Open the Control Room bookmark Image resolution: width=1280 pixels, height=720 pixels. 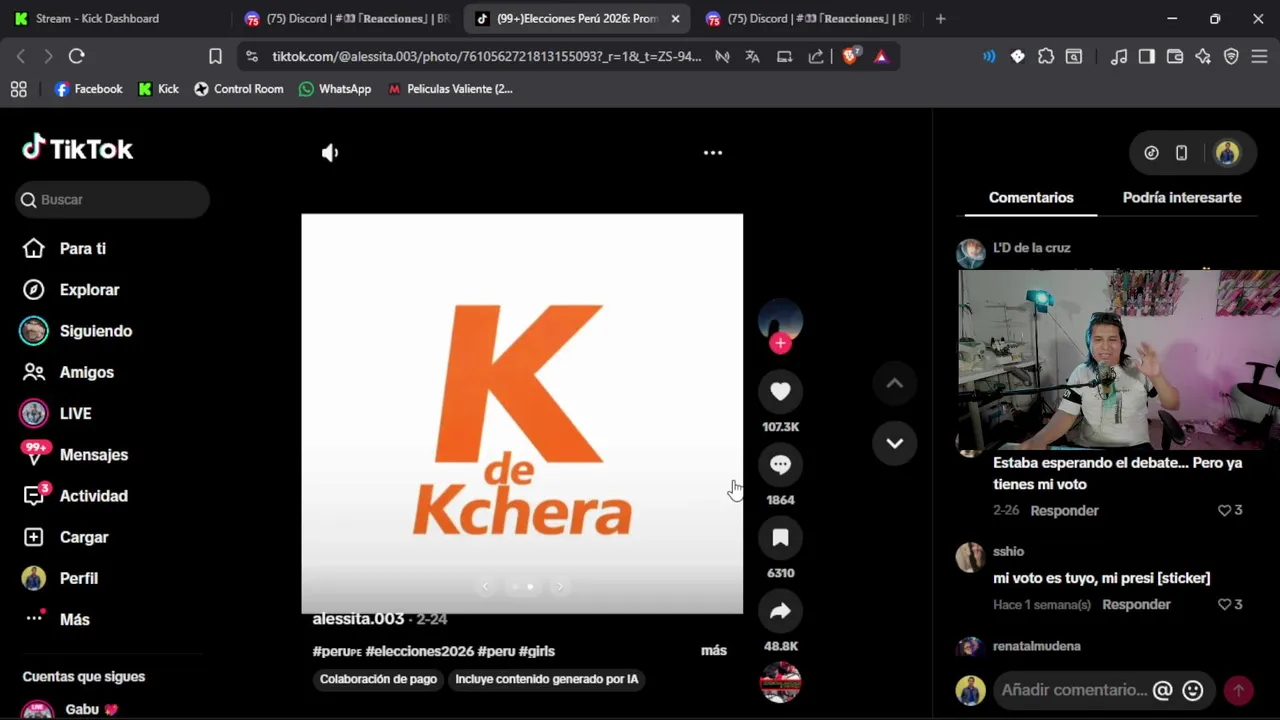[239, 89]
